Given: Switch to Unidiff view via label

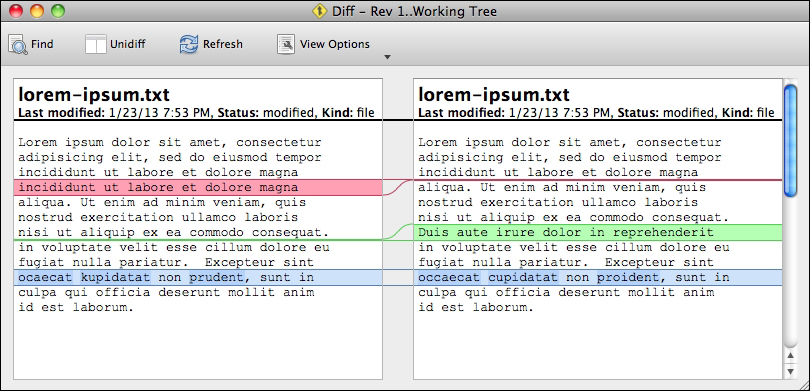Looking at the screenshot, I should (127, 44).
